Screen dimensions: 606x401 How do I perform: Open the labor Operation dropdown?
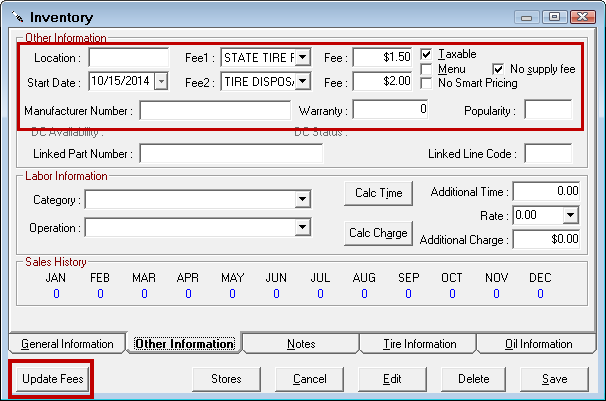pyautogui.click(x=302, y=228)
